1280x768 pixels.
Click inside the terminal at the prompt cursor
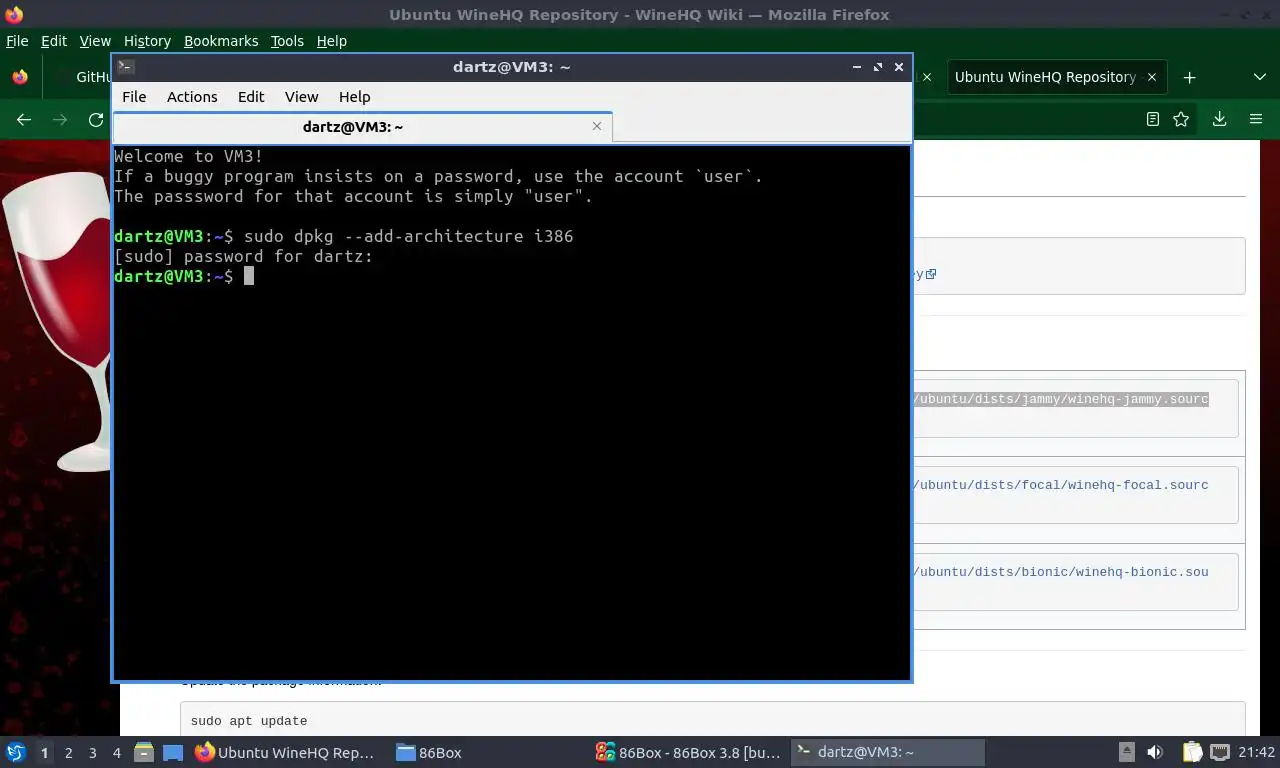pos(249,276)
